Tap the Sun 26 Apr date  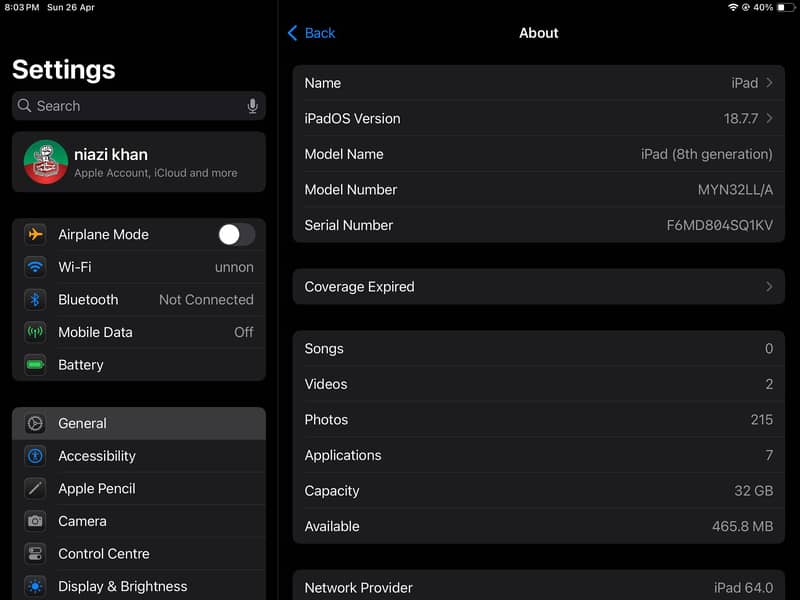(x=71, y=7)
